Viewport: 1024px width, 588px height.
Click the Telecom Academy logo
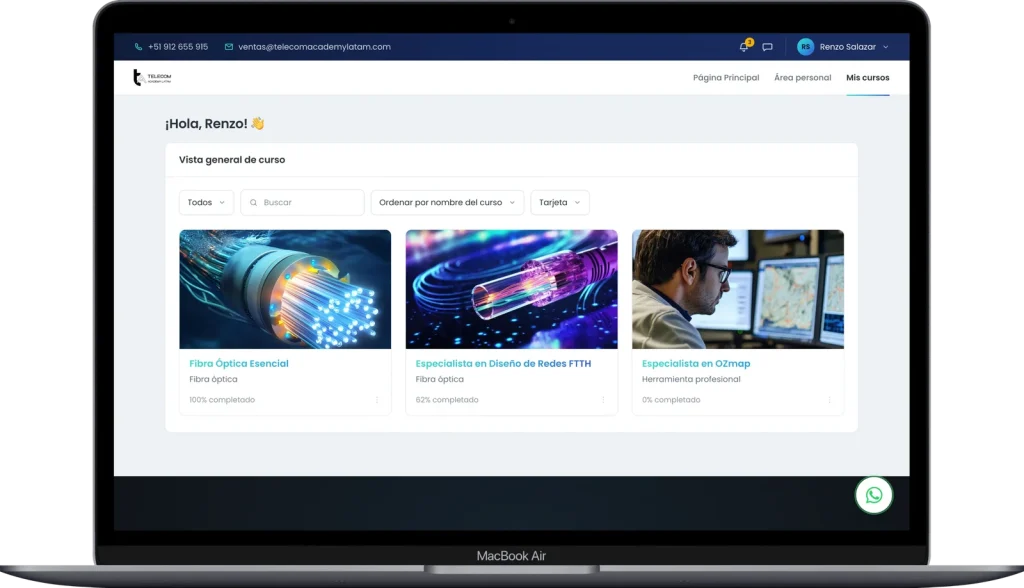click(x=152, y=78)
